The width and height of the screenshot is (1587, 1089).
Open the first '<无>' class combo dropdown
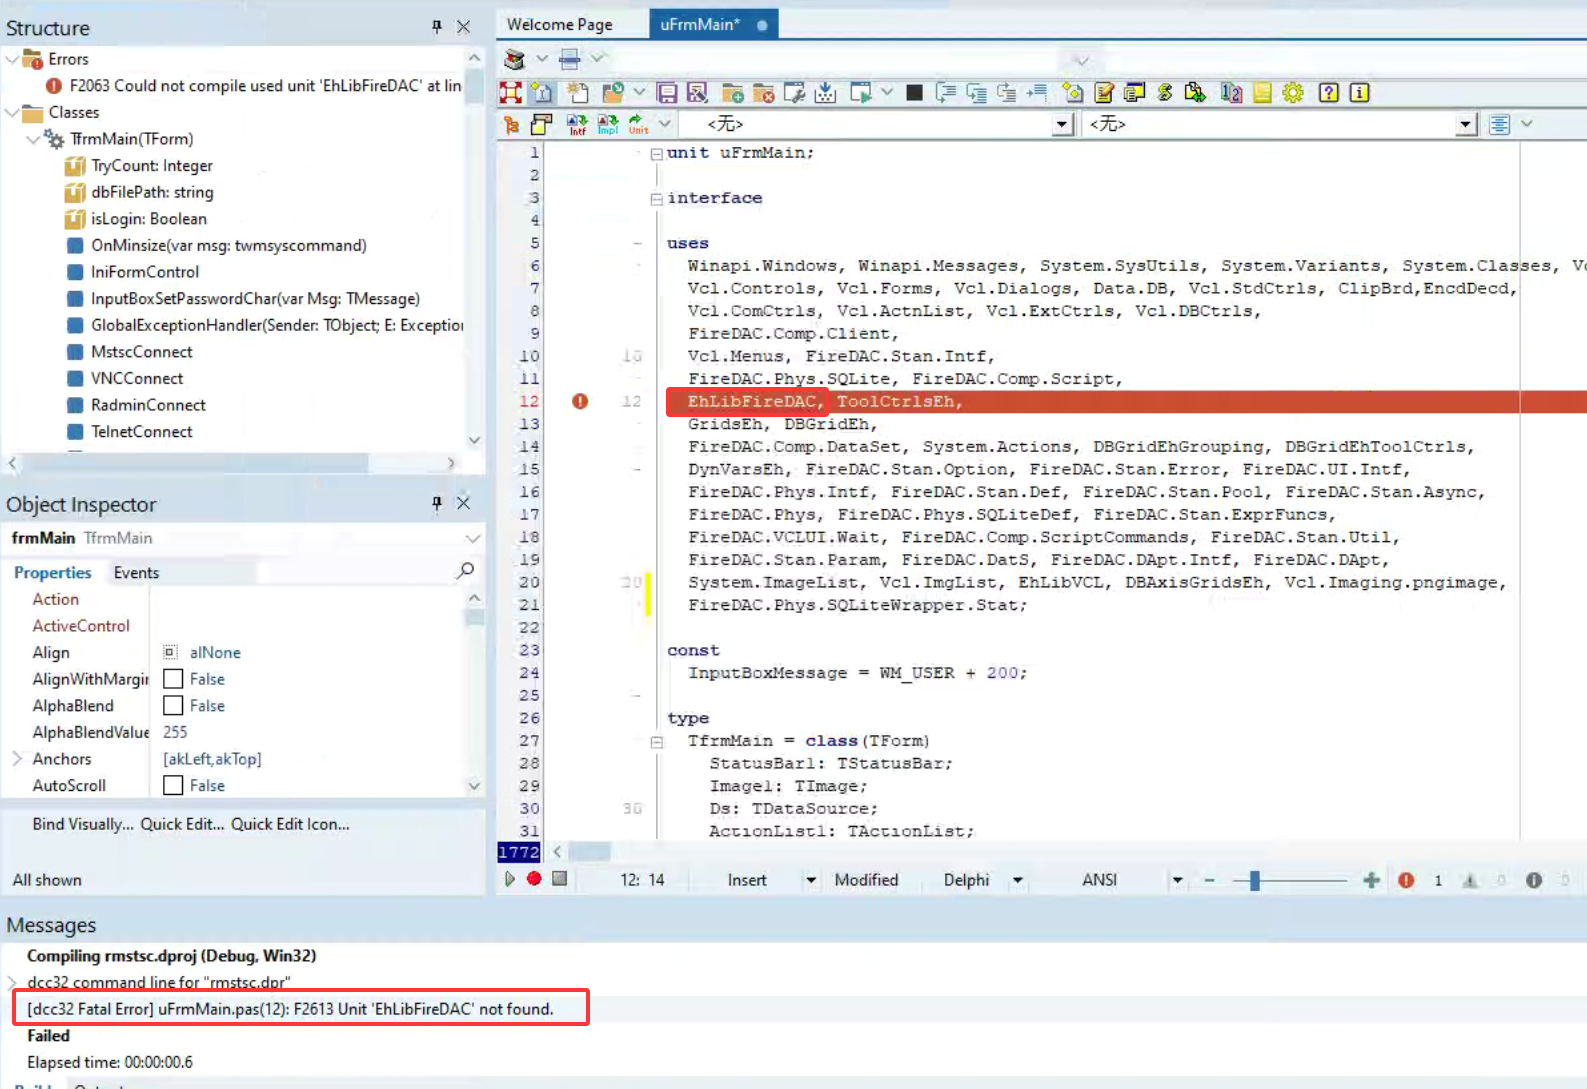(1062, 124)
